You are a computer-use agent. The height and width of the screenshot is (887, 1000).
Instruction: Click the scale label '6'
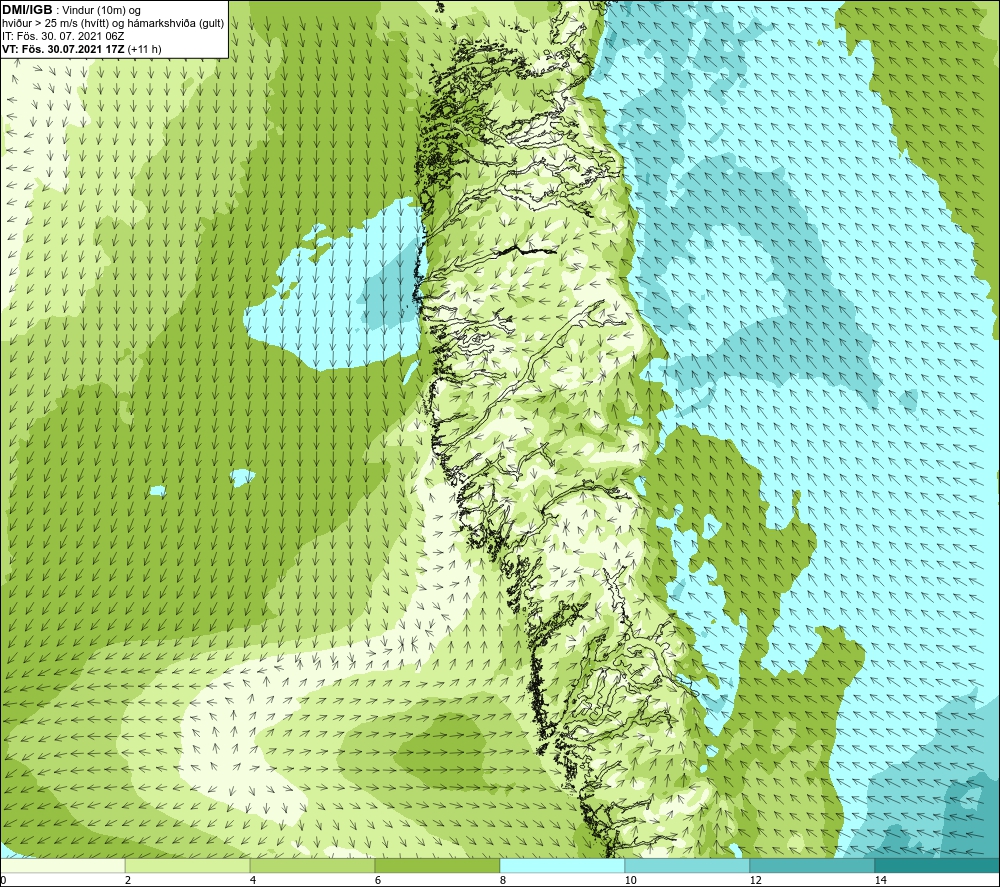pyautogui.click(x=378, y=880)
